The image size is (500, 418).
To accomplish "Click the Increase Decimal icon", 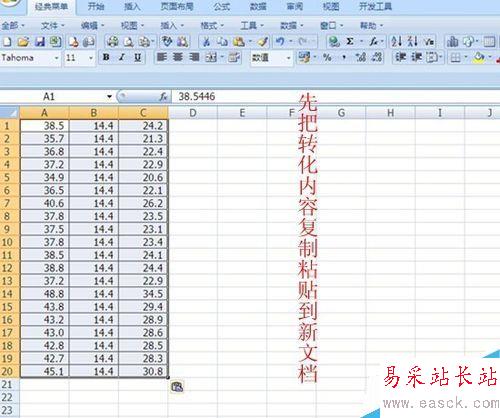I will click(x=361, y=58).
